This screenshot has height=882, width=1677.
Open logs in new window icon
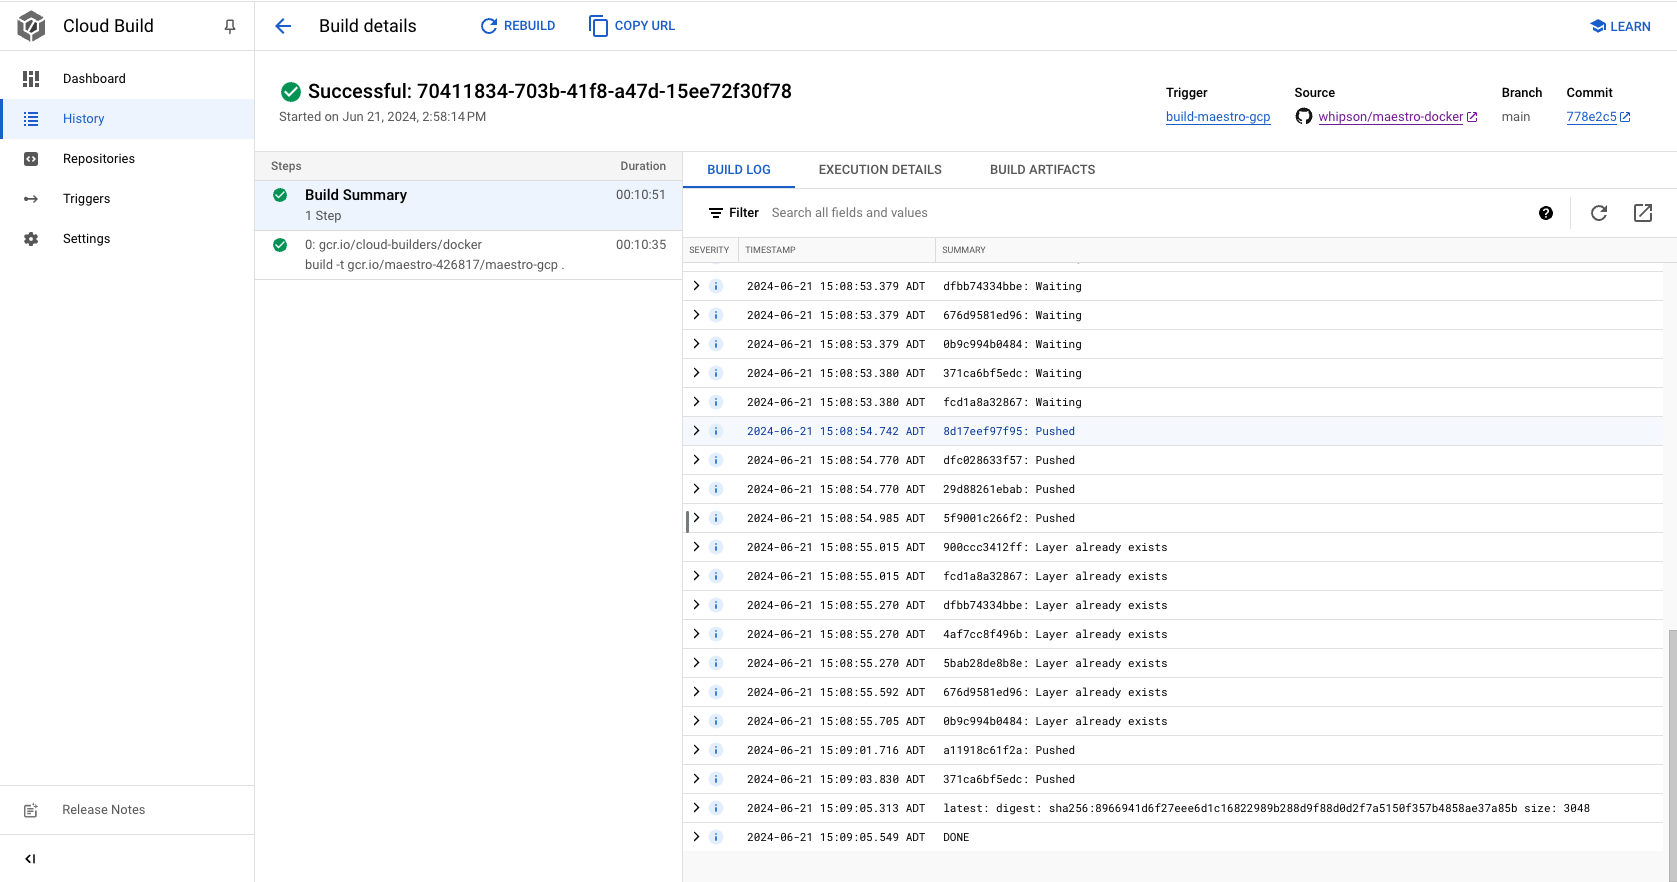[x=1643, y=213]
